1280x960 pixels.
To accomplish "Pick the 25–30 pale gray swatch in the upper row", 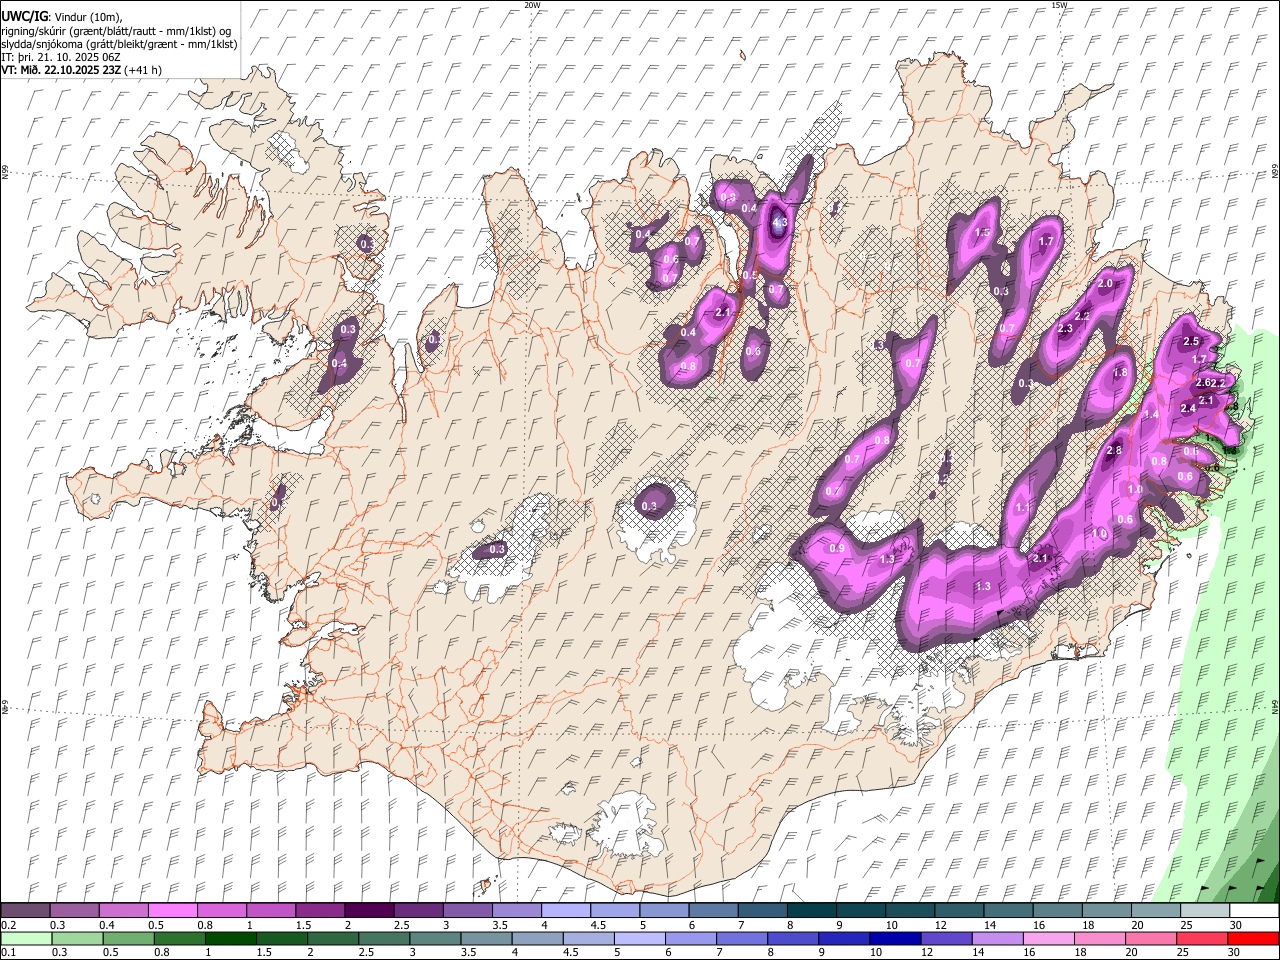I will [x=1204, y=911].
